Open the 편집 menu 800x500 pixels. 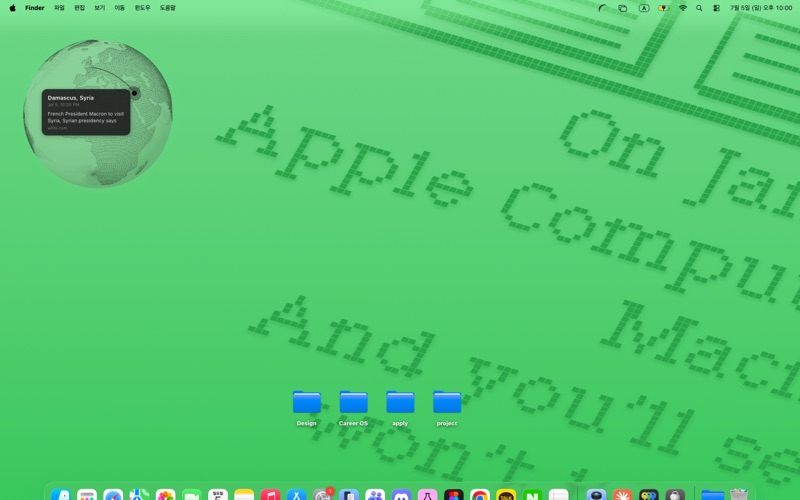80,8
